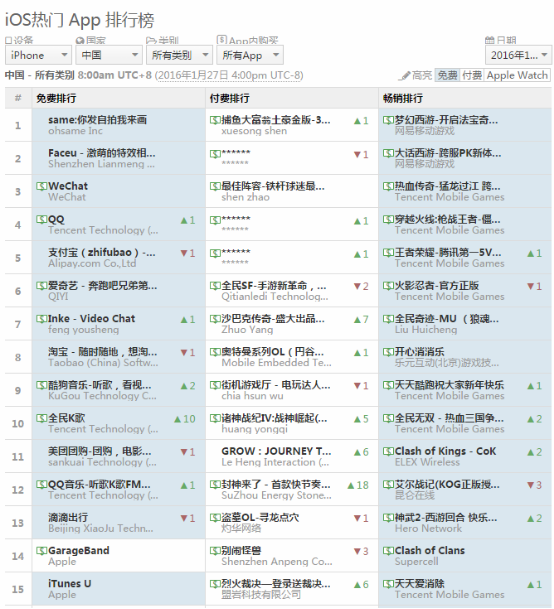The width and height of the screenshot is (554, 609).
Task: Click the 畅销排行 column header
Action: 403,98
